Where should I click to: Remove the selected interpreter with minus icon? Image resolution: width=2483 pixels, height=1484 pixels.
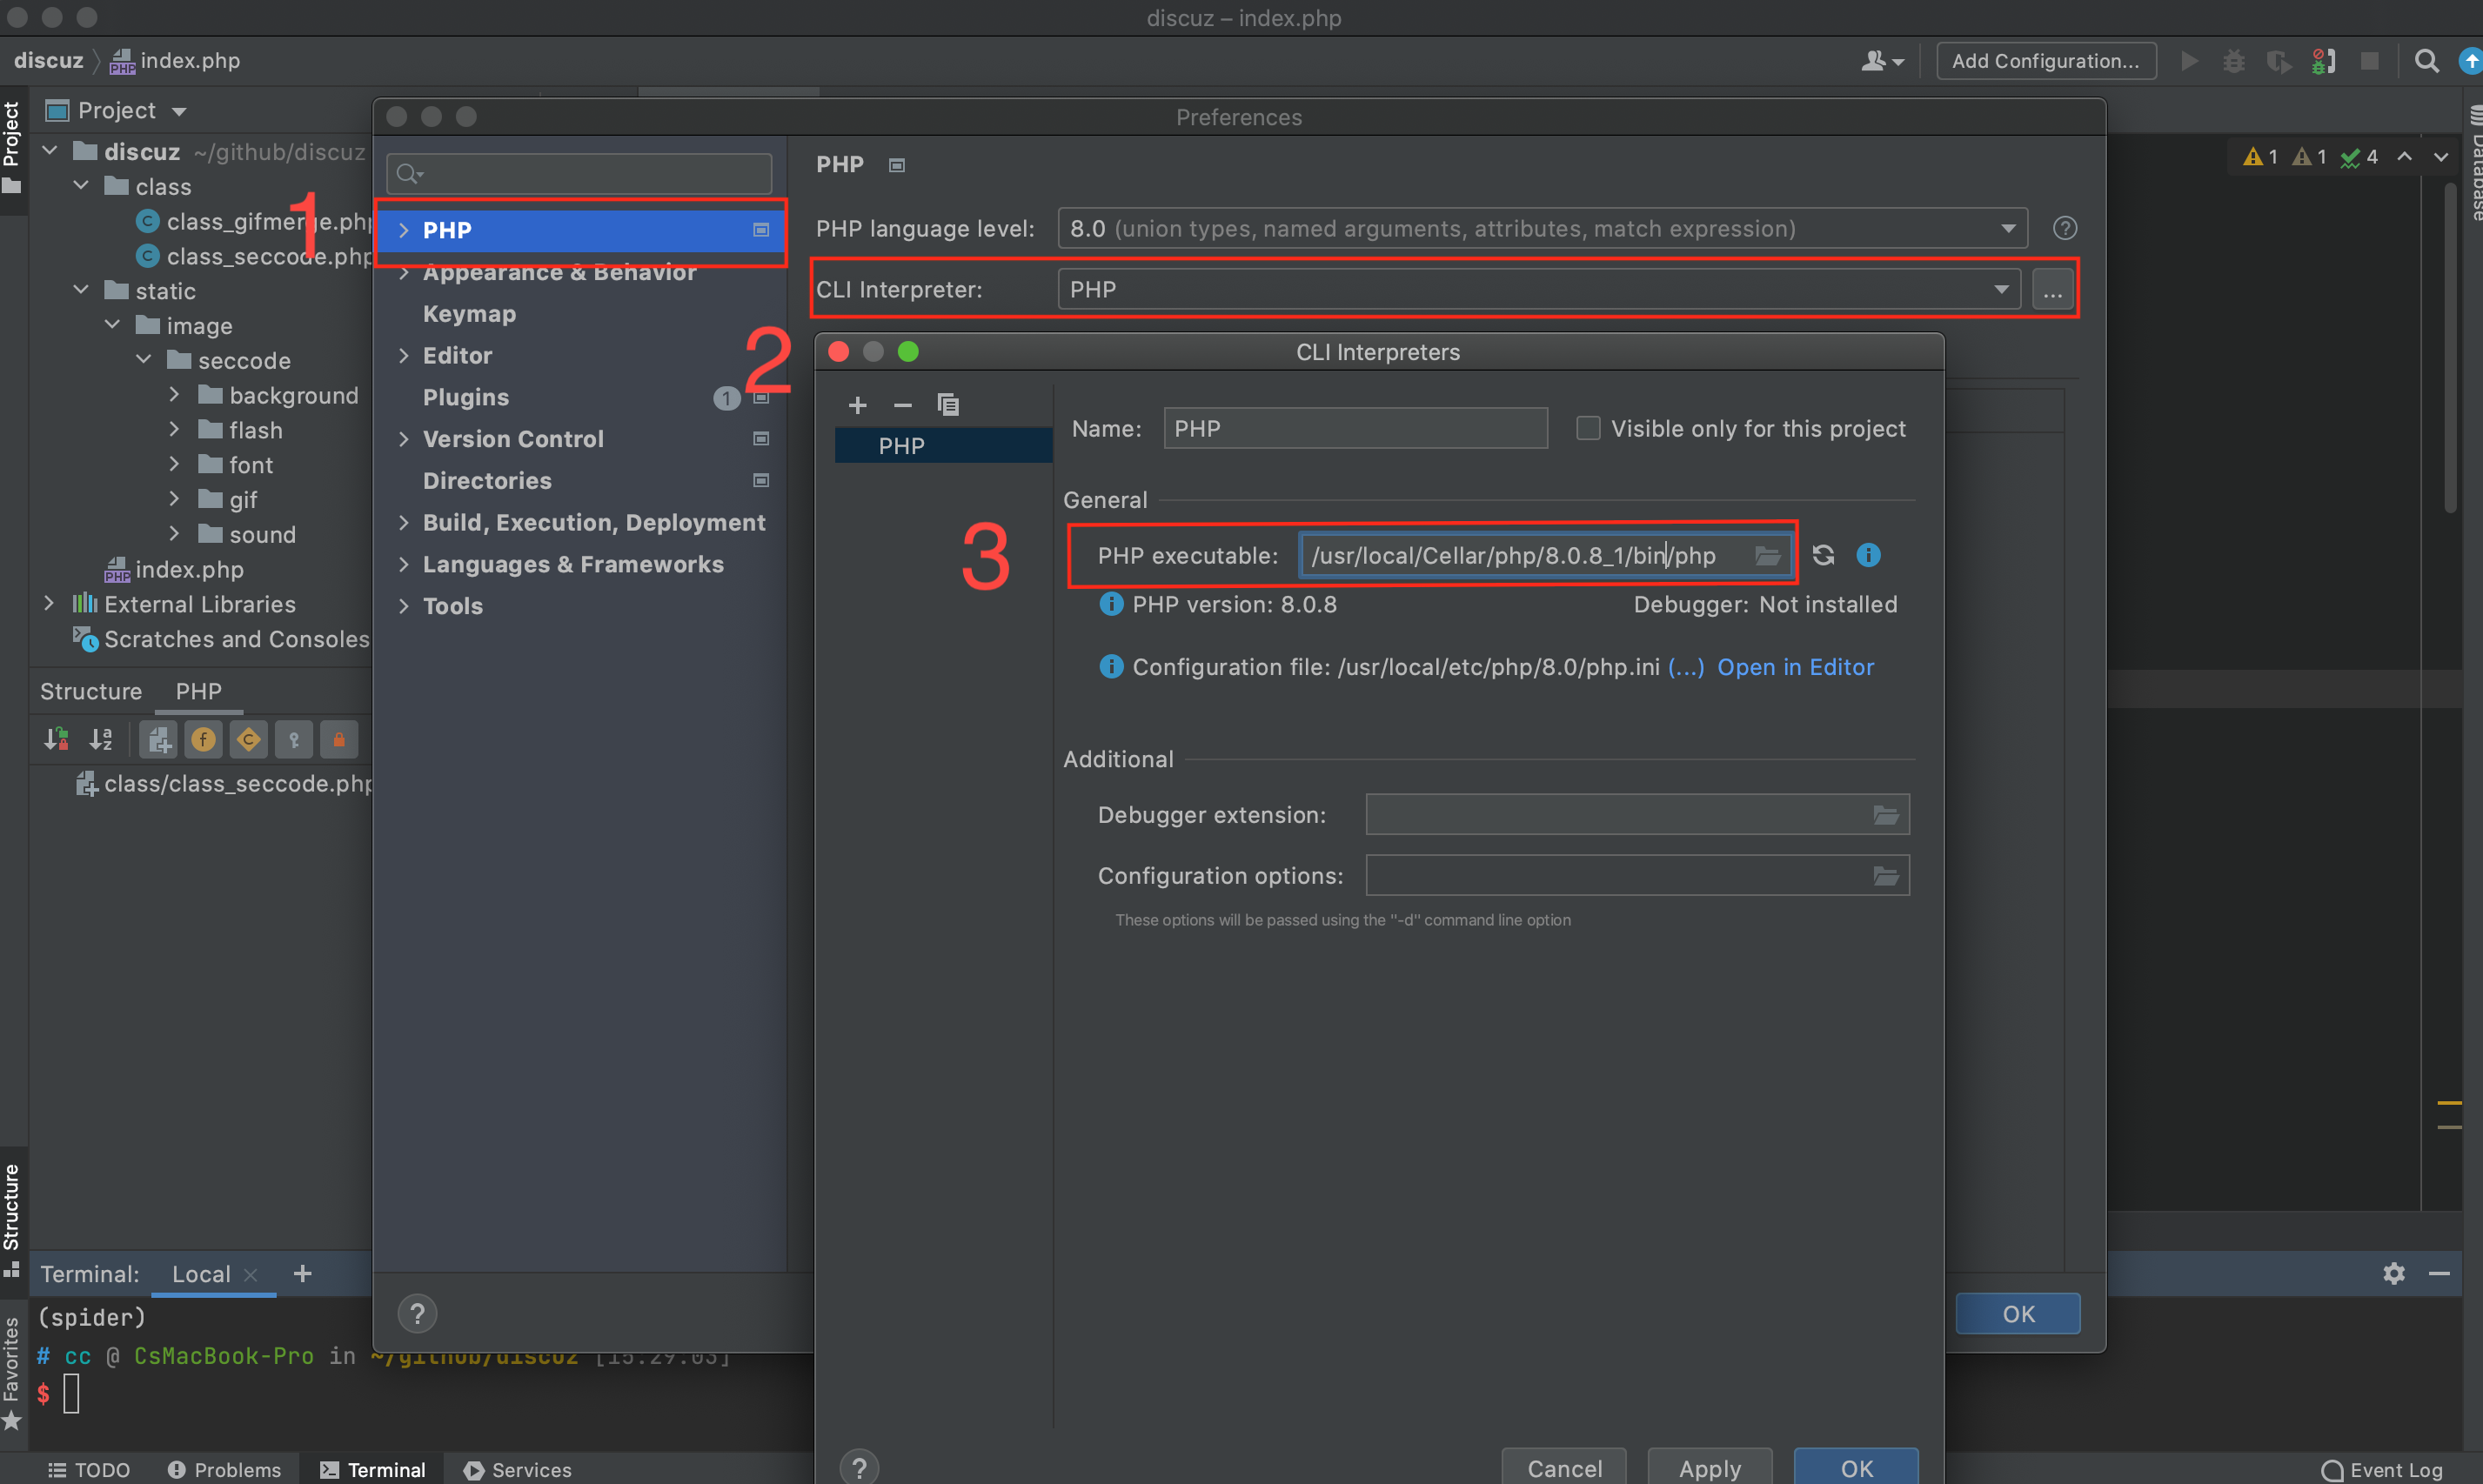tap(902, 405)
